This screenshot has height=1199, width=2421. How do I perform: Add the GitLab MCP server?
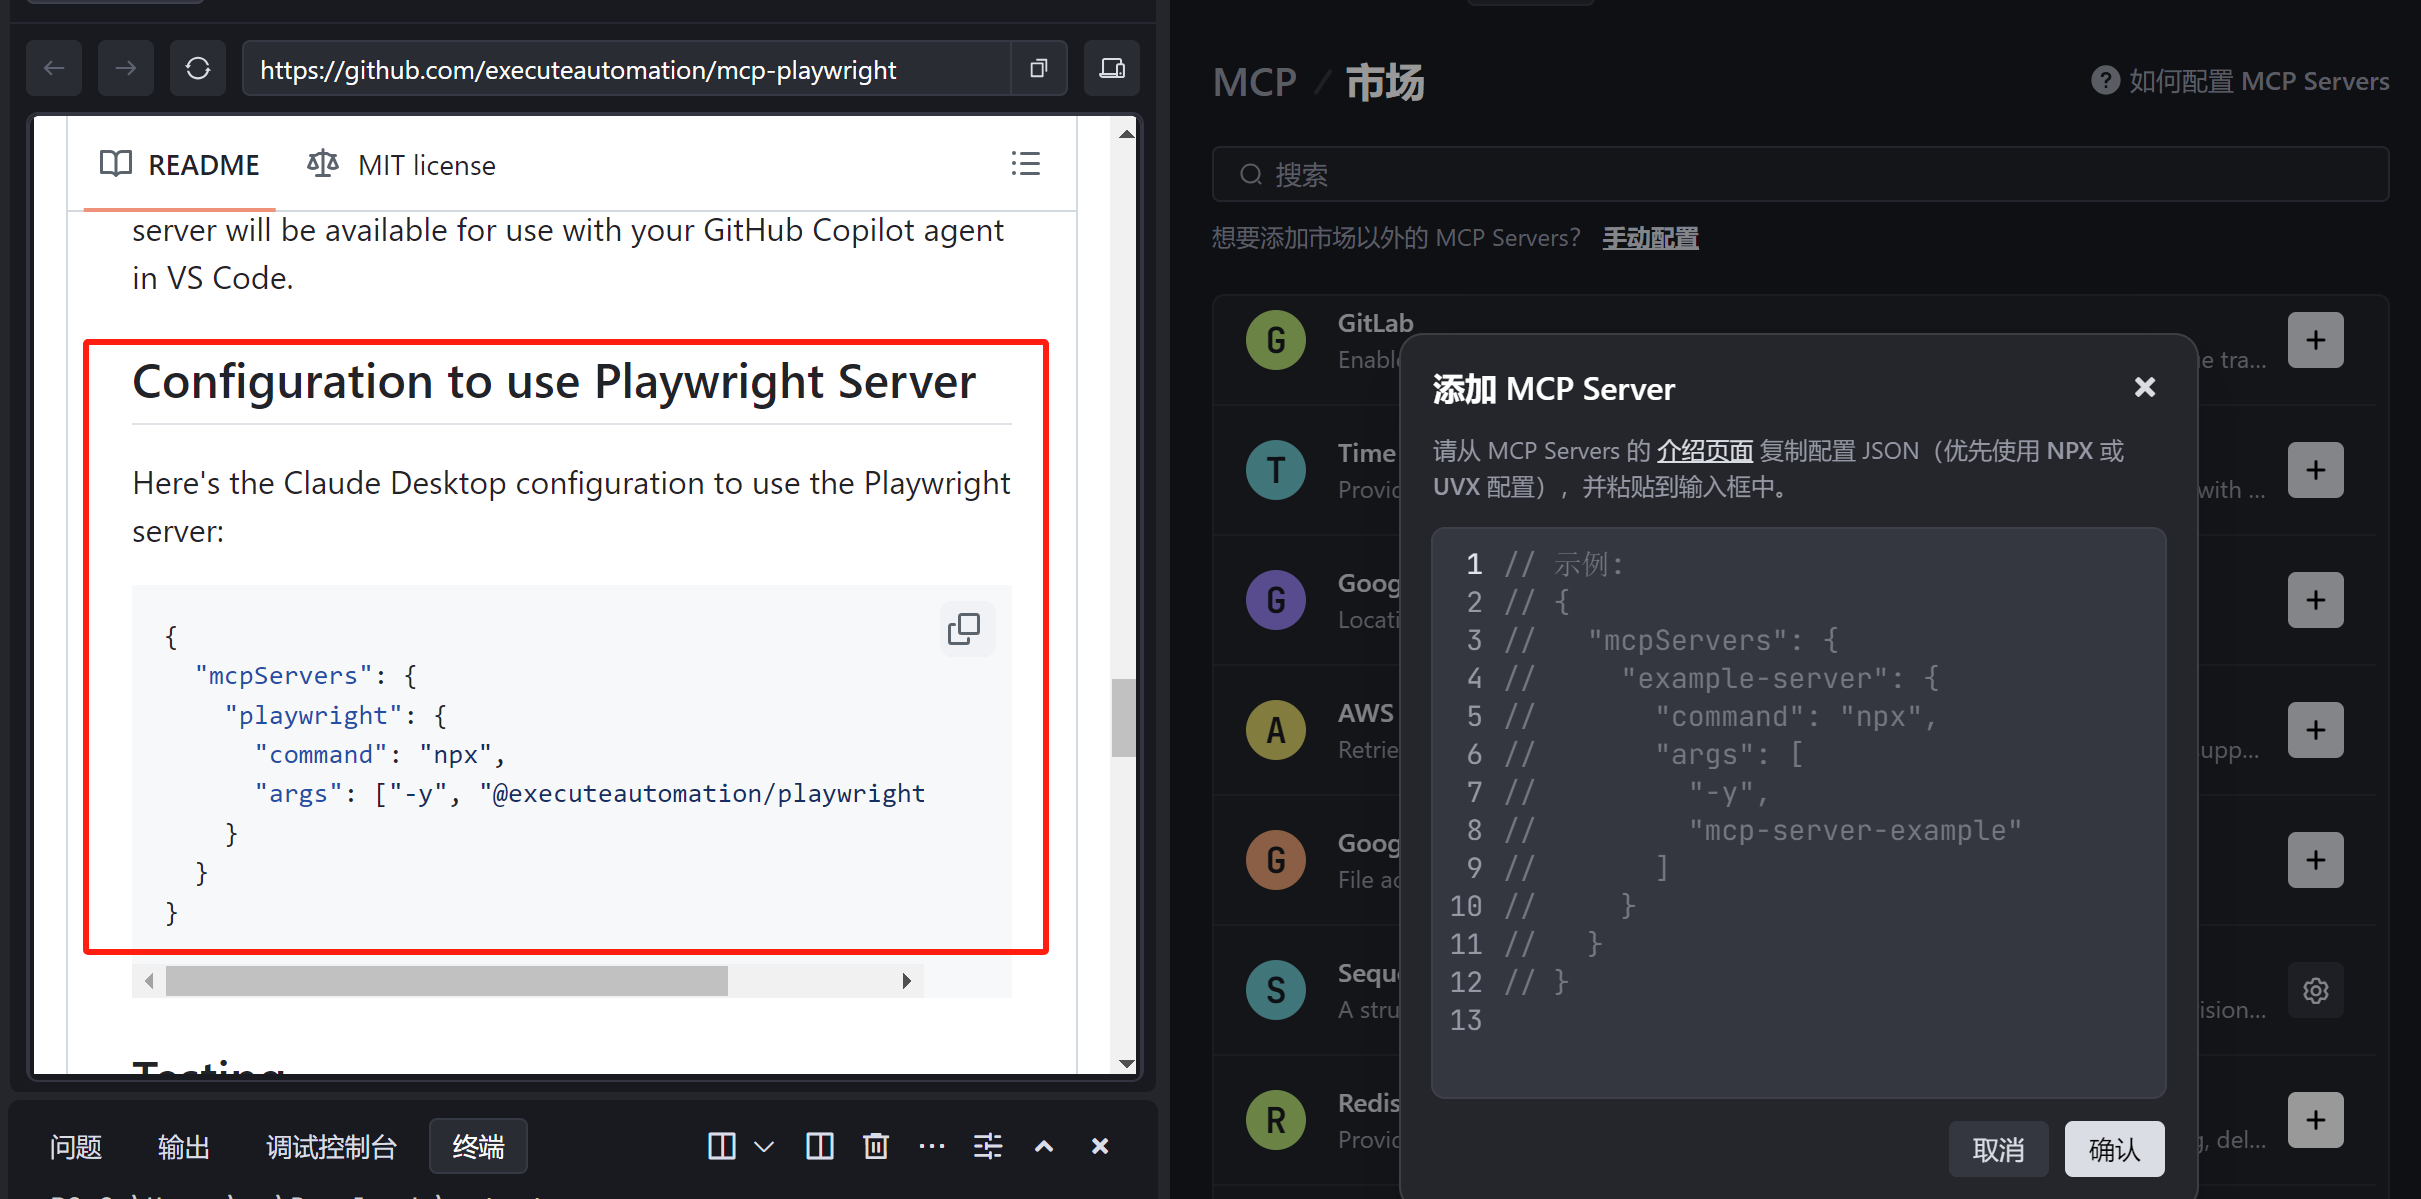click(x=2316, y=340)
